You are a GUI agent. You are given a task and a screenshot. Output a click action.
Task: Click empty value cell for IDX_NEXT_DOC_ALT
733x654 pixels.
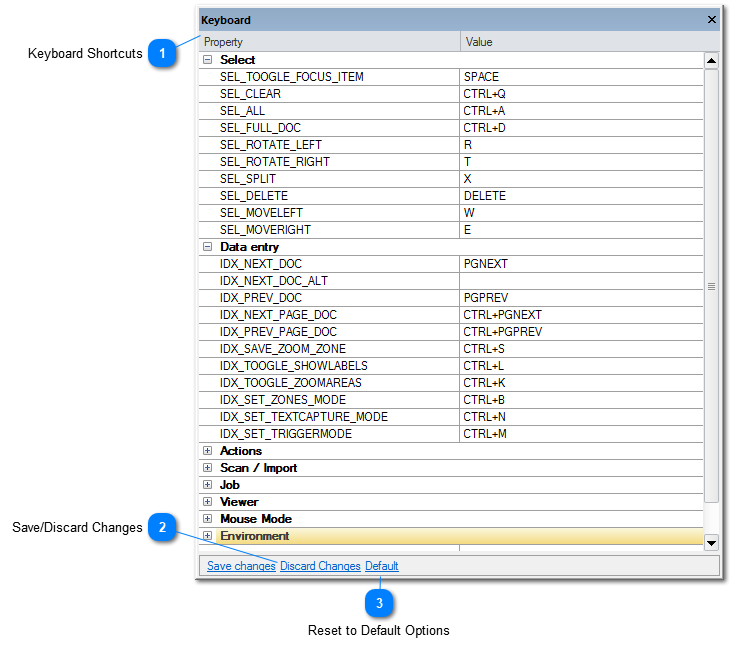click(x=582, y=281)
